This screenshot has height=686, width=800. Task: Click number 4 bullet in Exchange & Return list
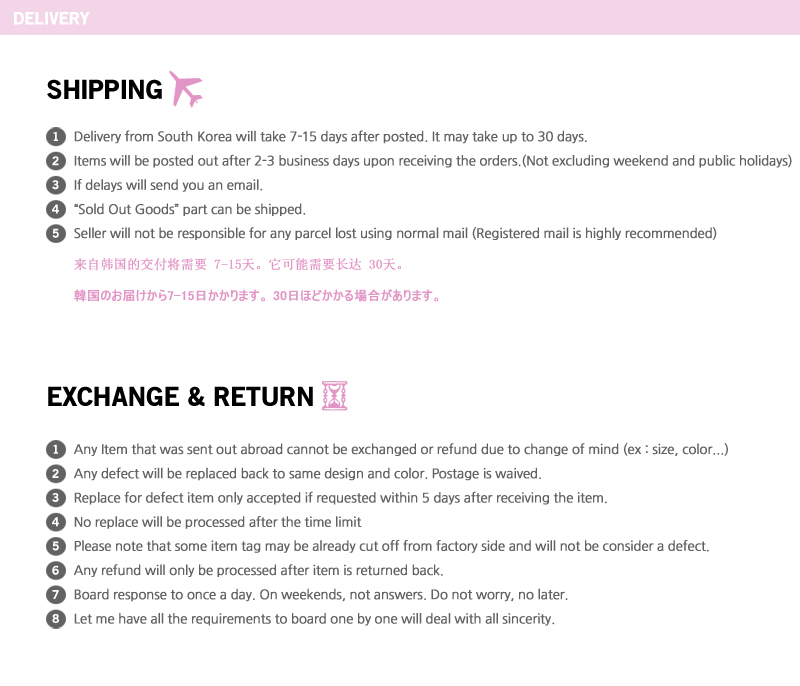click(56, 522)
